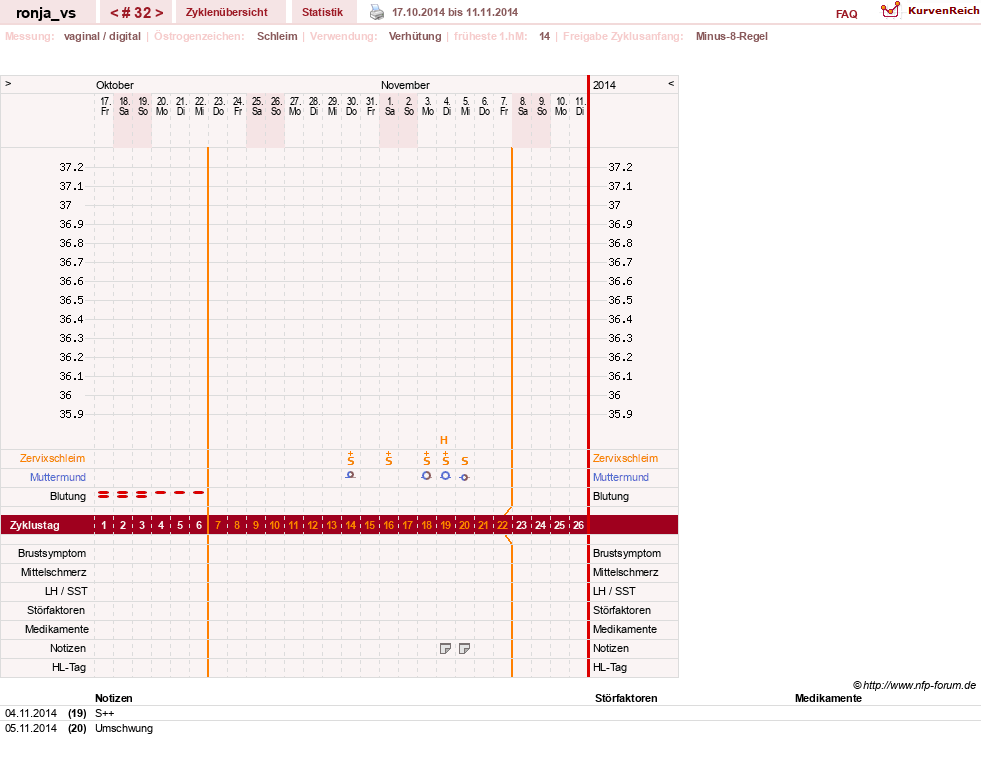Open the note icon on cycle day 20

464,649
